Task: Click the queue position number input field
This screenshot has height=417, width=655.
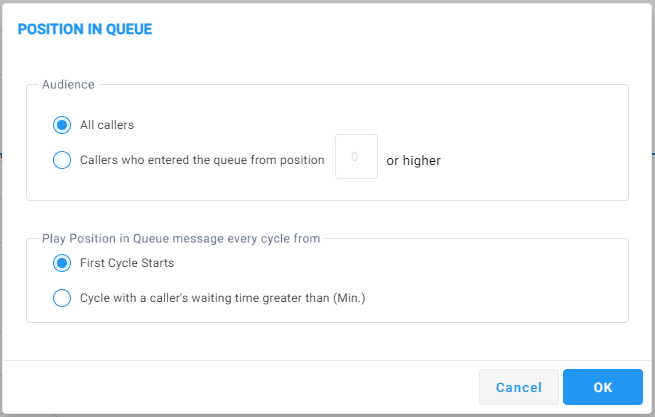Action: [x=356, y=157]
